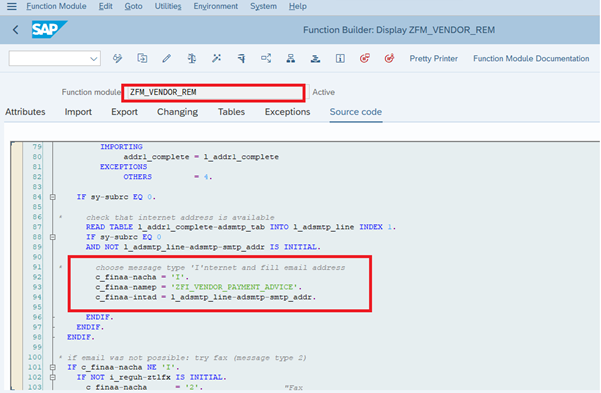Click the 'OTHERS = 4.' code line
Screen dimensions: 601x393
pyautogui.click(x=168, y=177)
